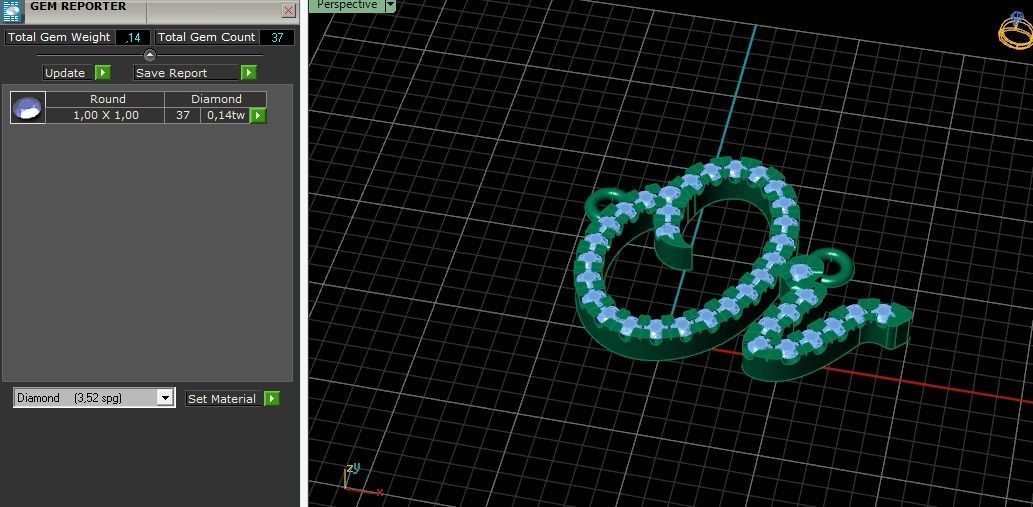The image size is (1033, 507).
Task: Click the Total Gem Weight label
Action: [59, 38]
